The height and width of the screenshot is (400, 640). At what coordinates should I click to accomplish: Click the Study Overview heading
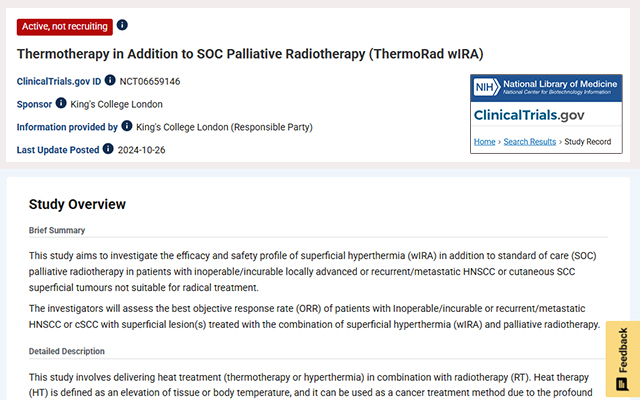tap(77, 205)
